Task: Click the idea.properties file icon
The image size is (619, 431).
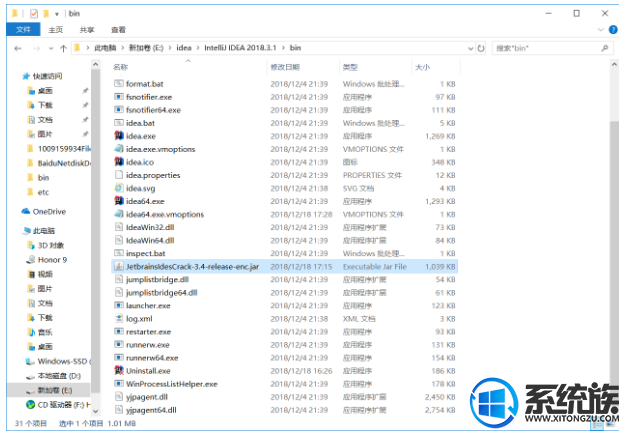Action: pyautogui.click(x=119, y=175)
